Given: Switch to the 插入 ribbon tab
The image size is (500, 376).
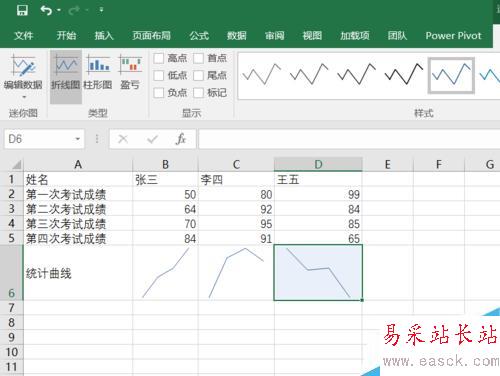Looking at the screenshot, I should (x=104, y=35).
